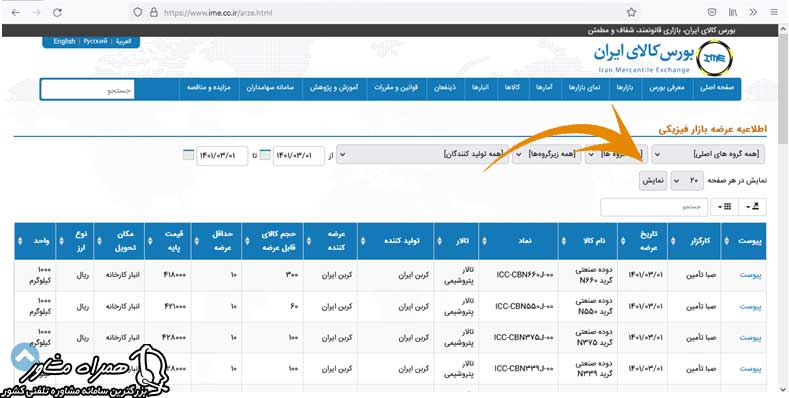
Task: Click the دوده صنعتی گرید N660 cell
Action: pyautogui.click(x=588, y=275)
